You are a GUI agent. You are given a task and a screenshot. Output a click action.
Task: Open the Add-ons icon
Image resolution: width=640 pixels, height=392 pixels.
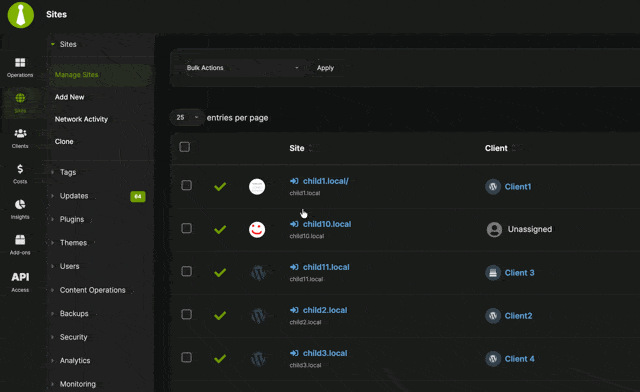pos(20,240)
